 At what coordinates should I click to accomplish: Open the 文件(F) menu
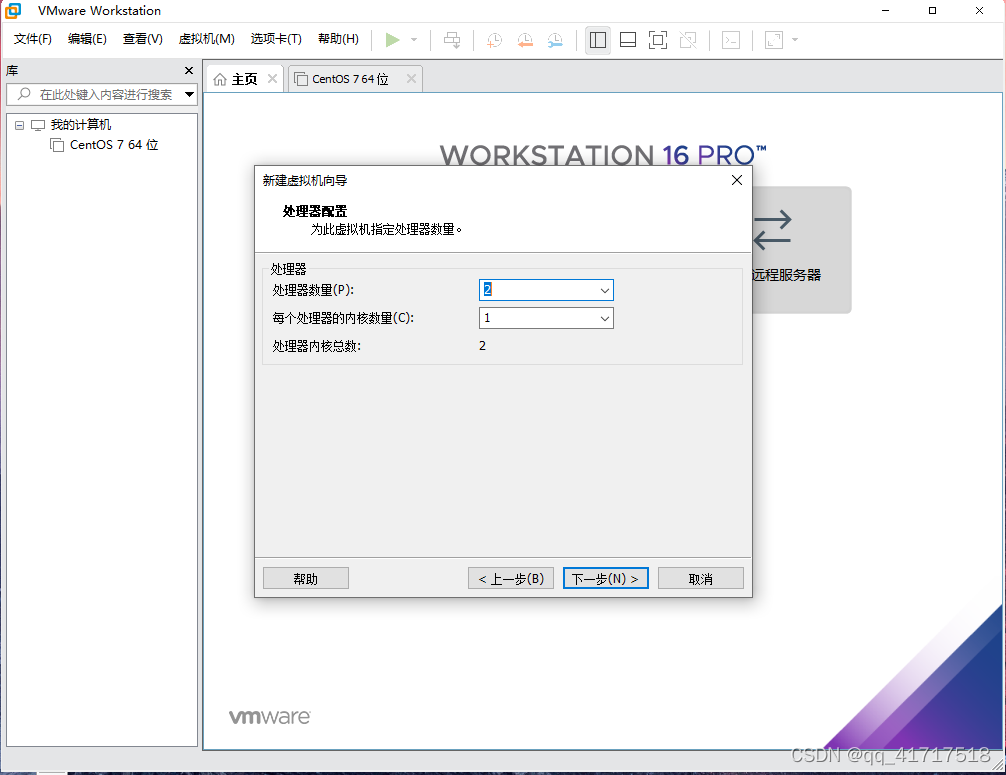coord(33,39)
